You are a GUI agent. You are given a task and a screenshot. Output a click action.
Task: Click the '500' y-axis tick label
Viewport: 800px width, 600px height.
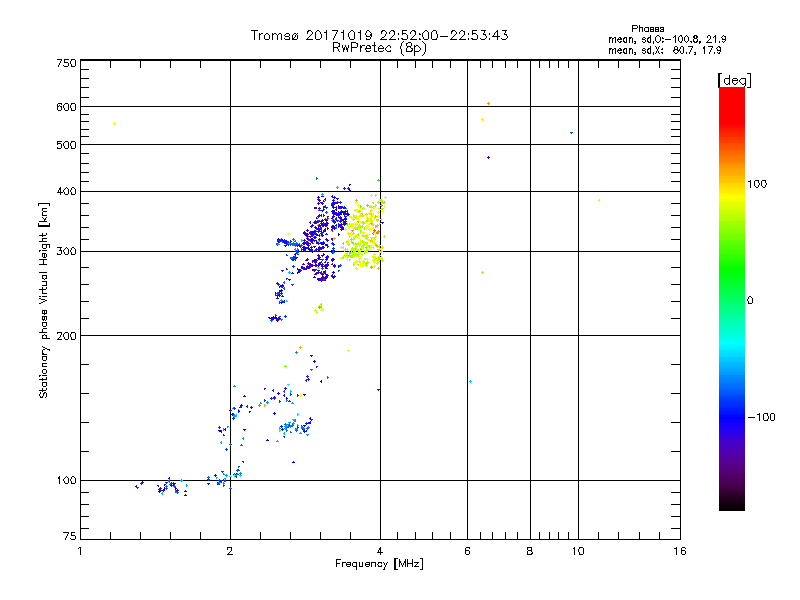tap(66, 145)
